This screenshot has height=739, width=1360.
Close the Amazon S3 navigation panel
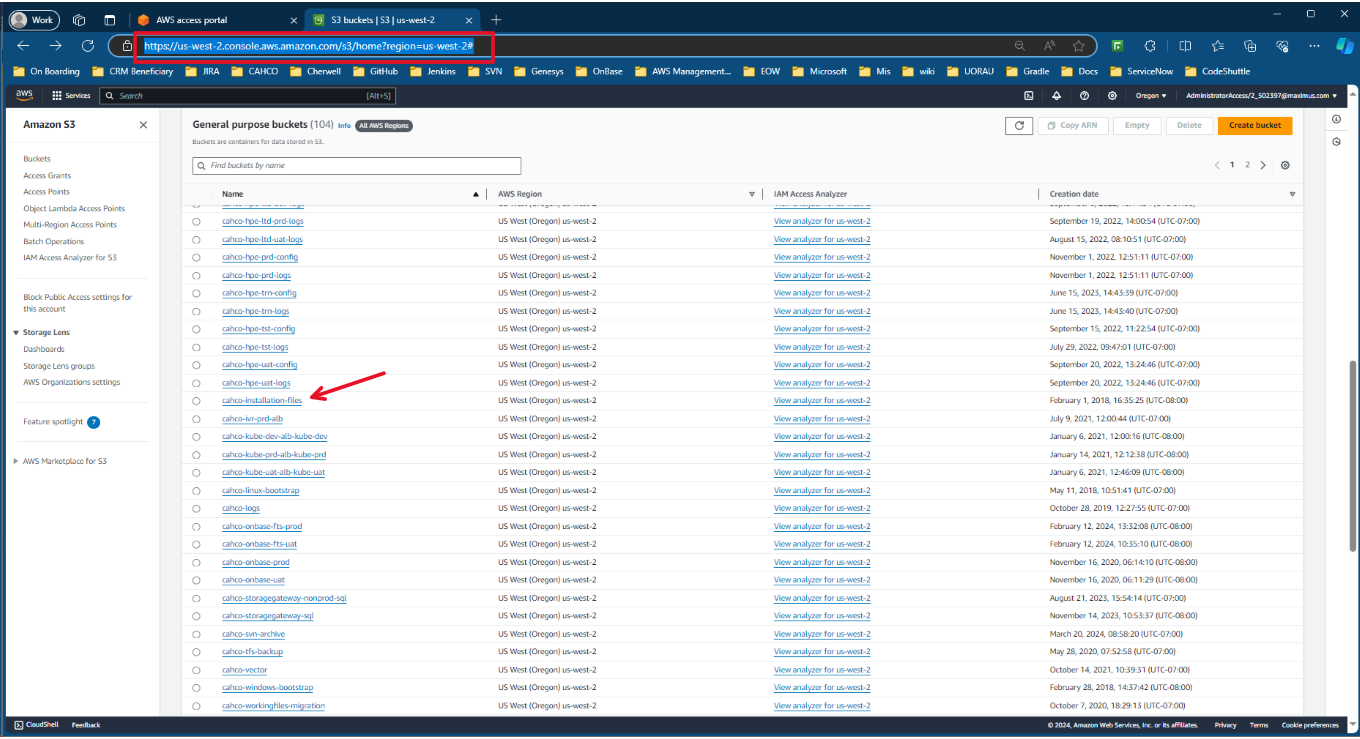point(143,125)
